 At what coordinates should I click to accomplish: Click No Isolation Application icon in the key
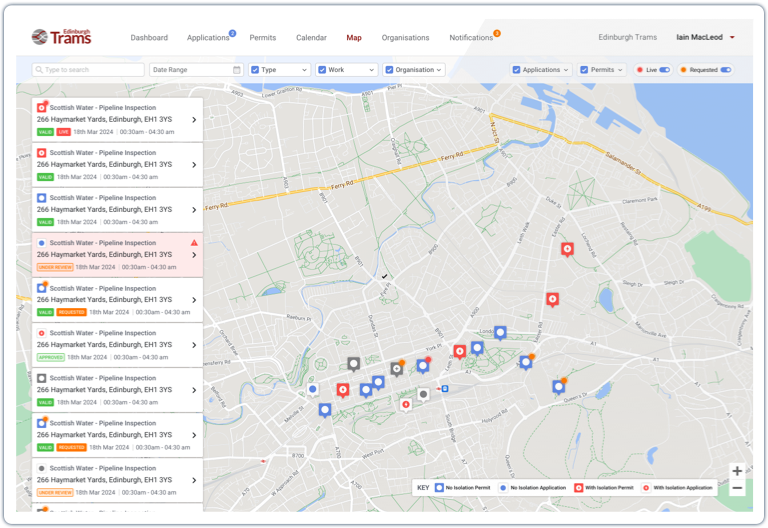point(503,488)
